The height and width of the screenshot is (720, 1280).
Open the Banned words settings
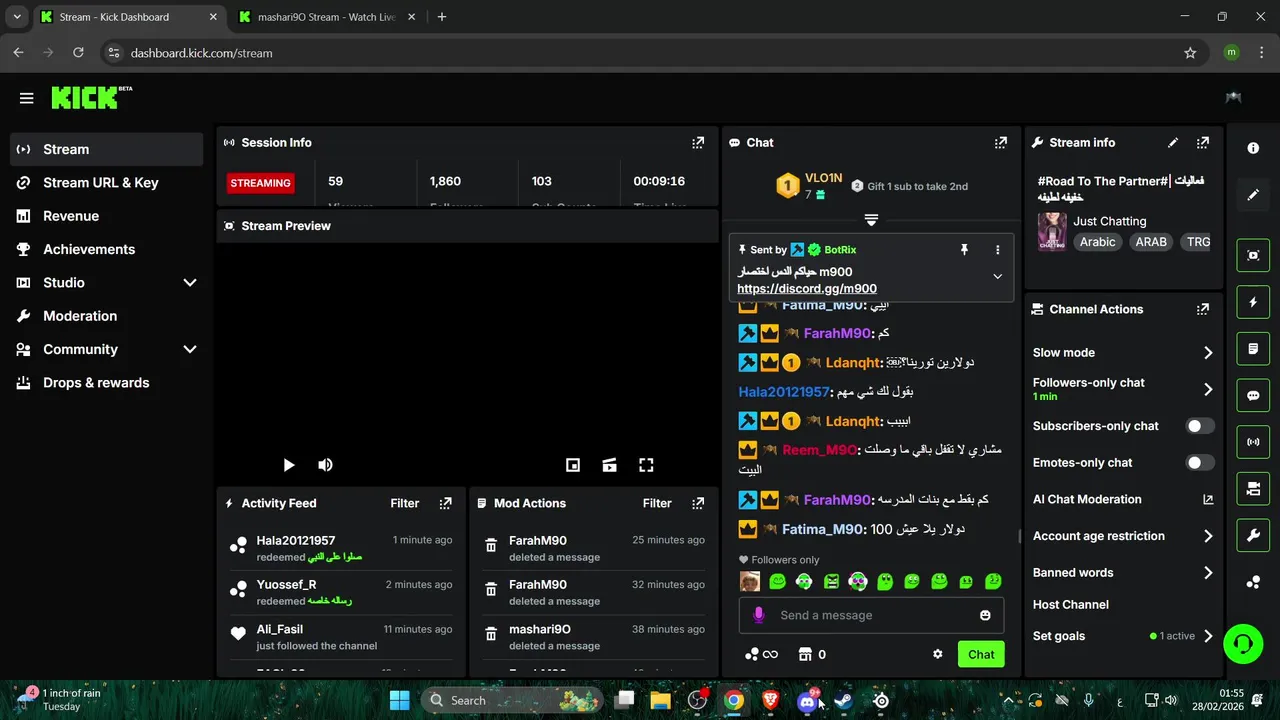click(1123, 573)
